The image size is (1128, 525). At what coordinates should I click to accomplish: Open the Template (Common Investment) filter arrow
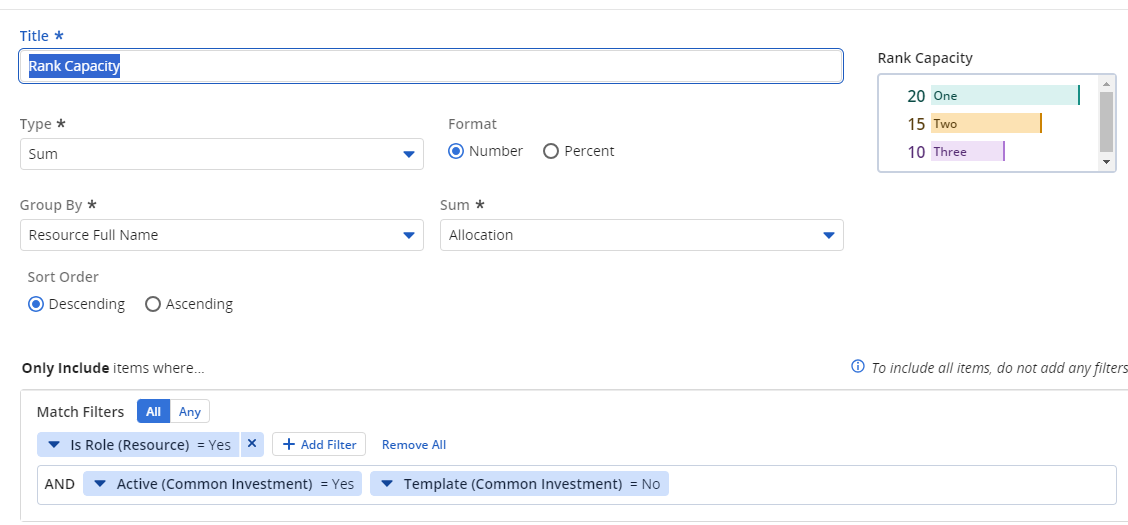point(387,484)
